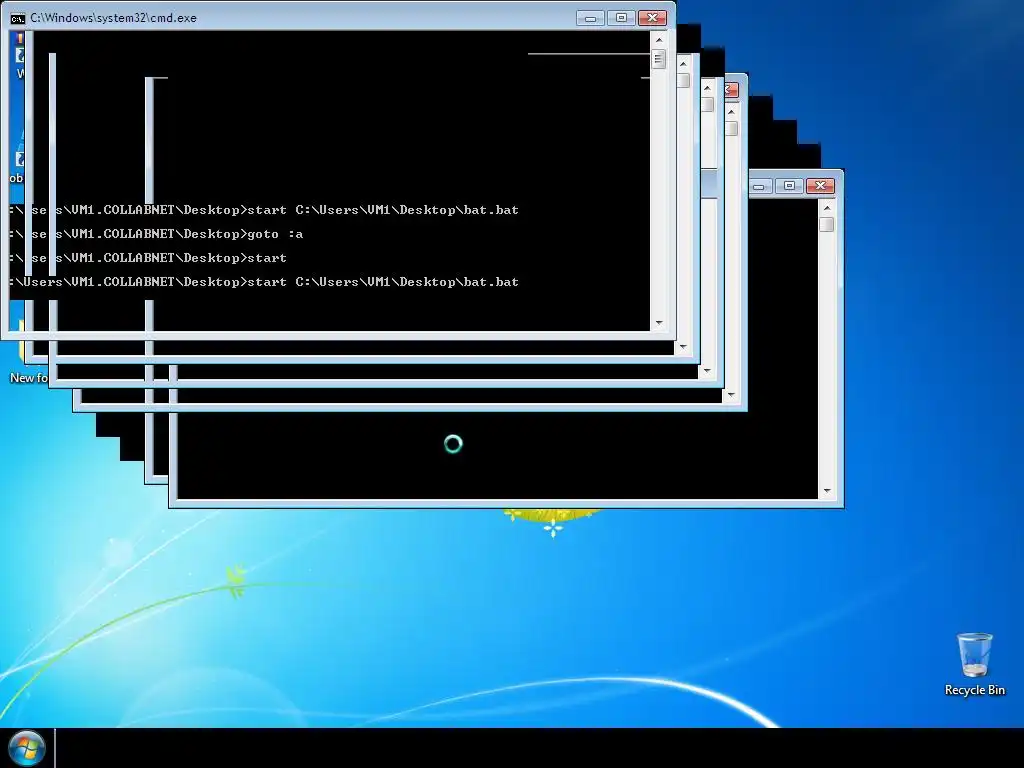Minimize the rearmost cmd window
The width and height of the screenshot is (1024, 768).
(759, 186)
